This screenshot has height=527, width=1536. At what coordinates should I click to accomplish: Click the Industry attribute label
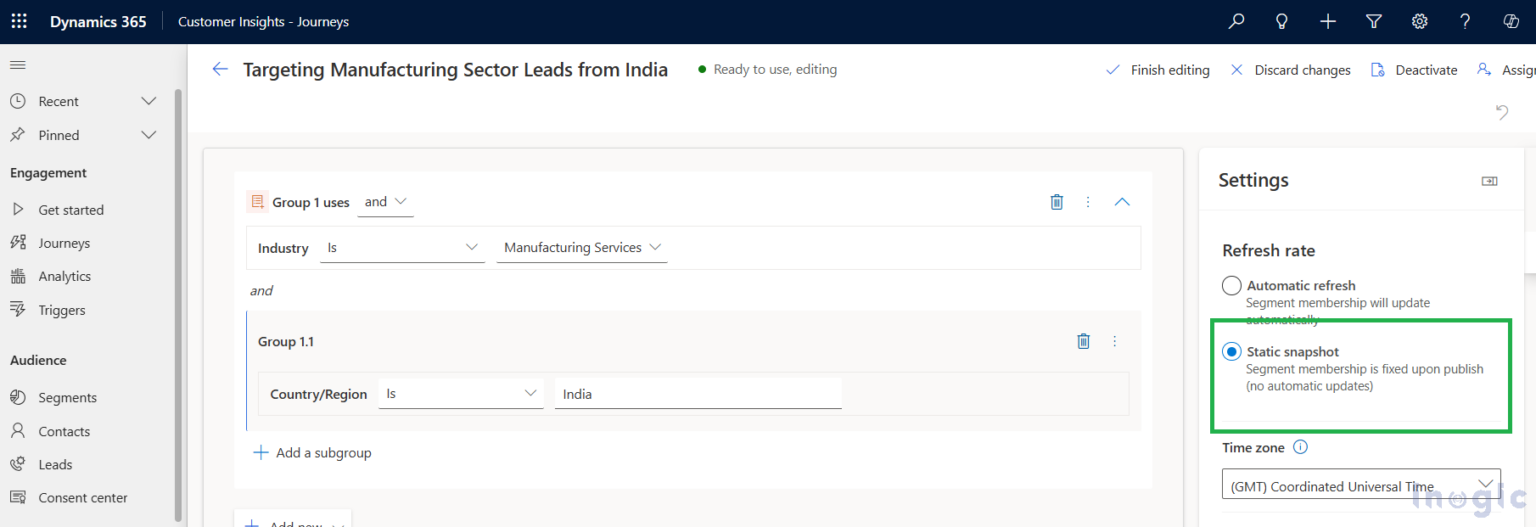click(x=283, y=248)
